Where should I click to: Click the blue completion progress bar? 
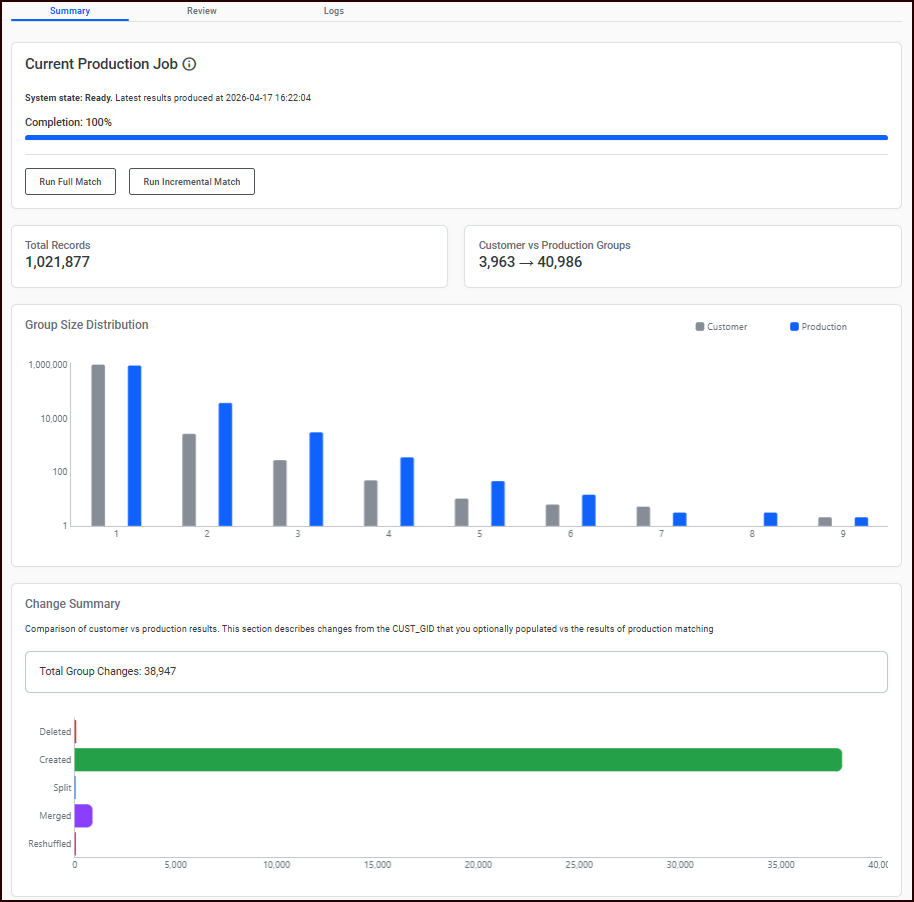(456, 138)
